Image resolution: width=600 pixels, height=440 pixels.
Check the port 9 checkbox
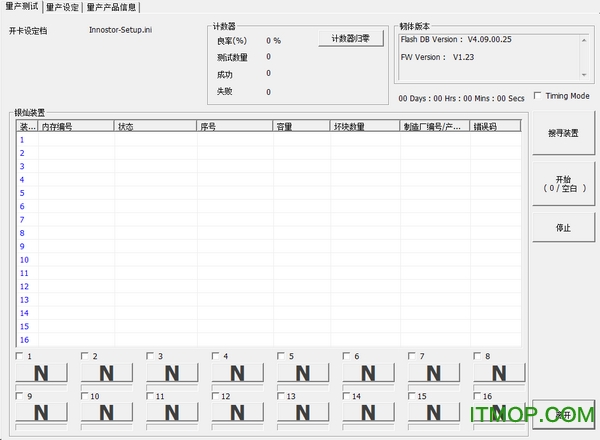tap(20, 396)
